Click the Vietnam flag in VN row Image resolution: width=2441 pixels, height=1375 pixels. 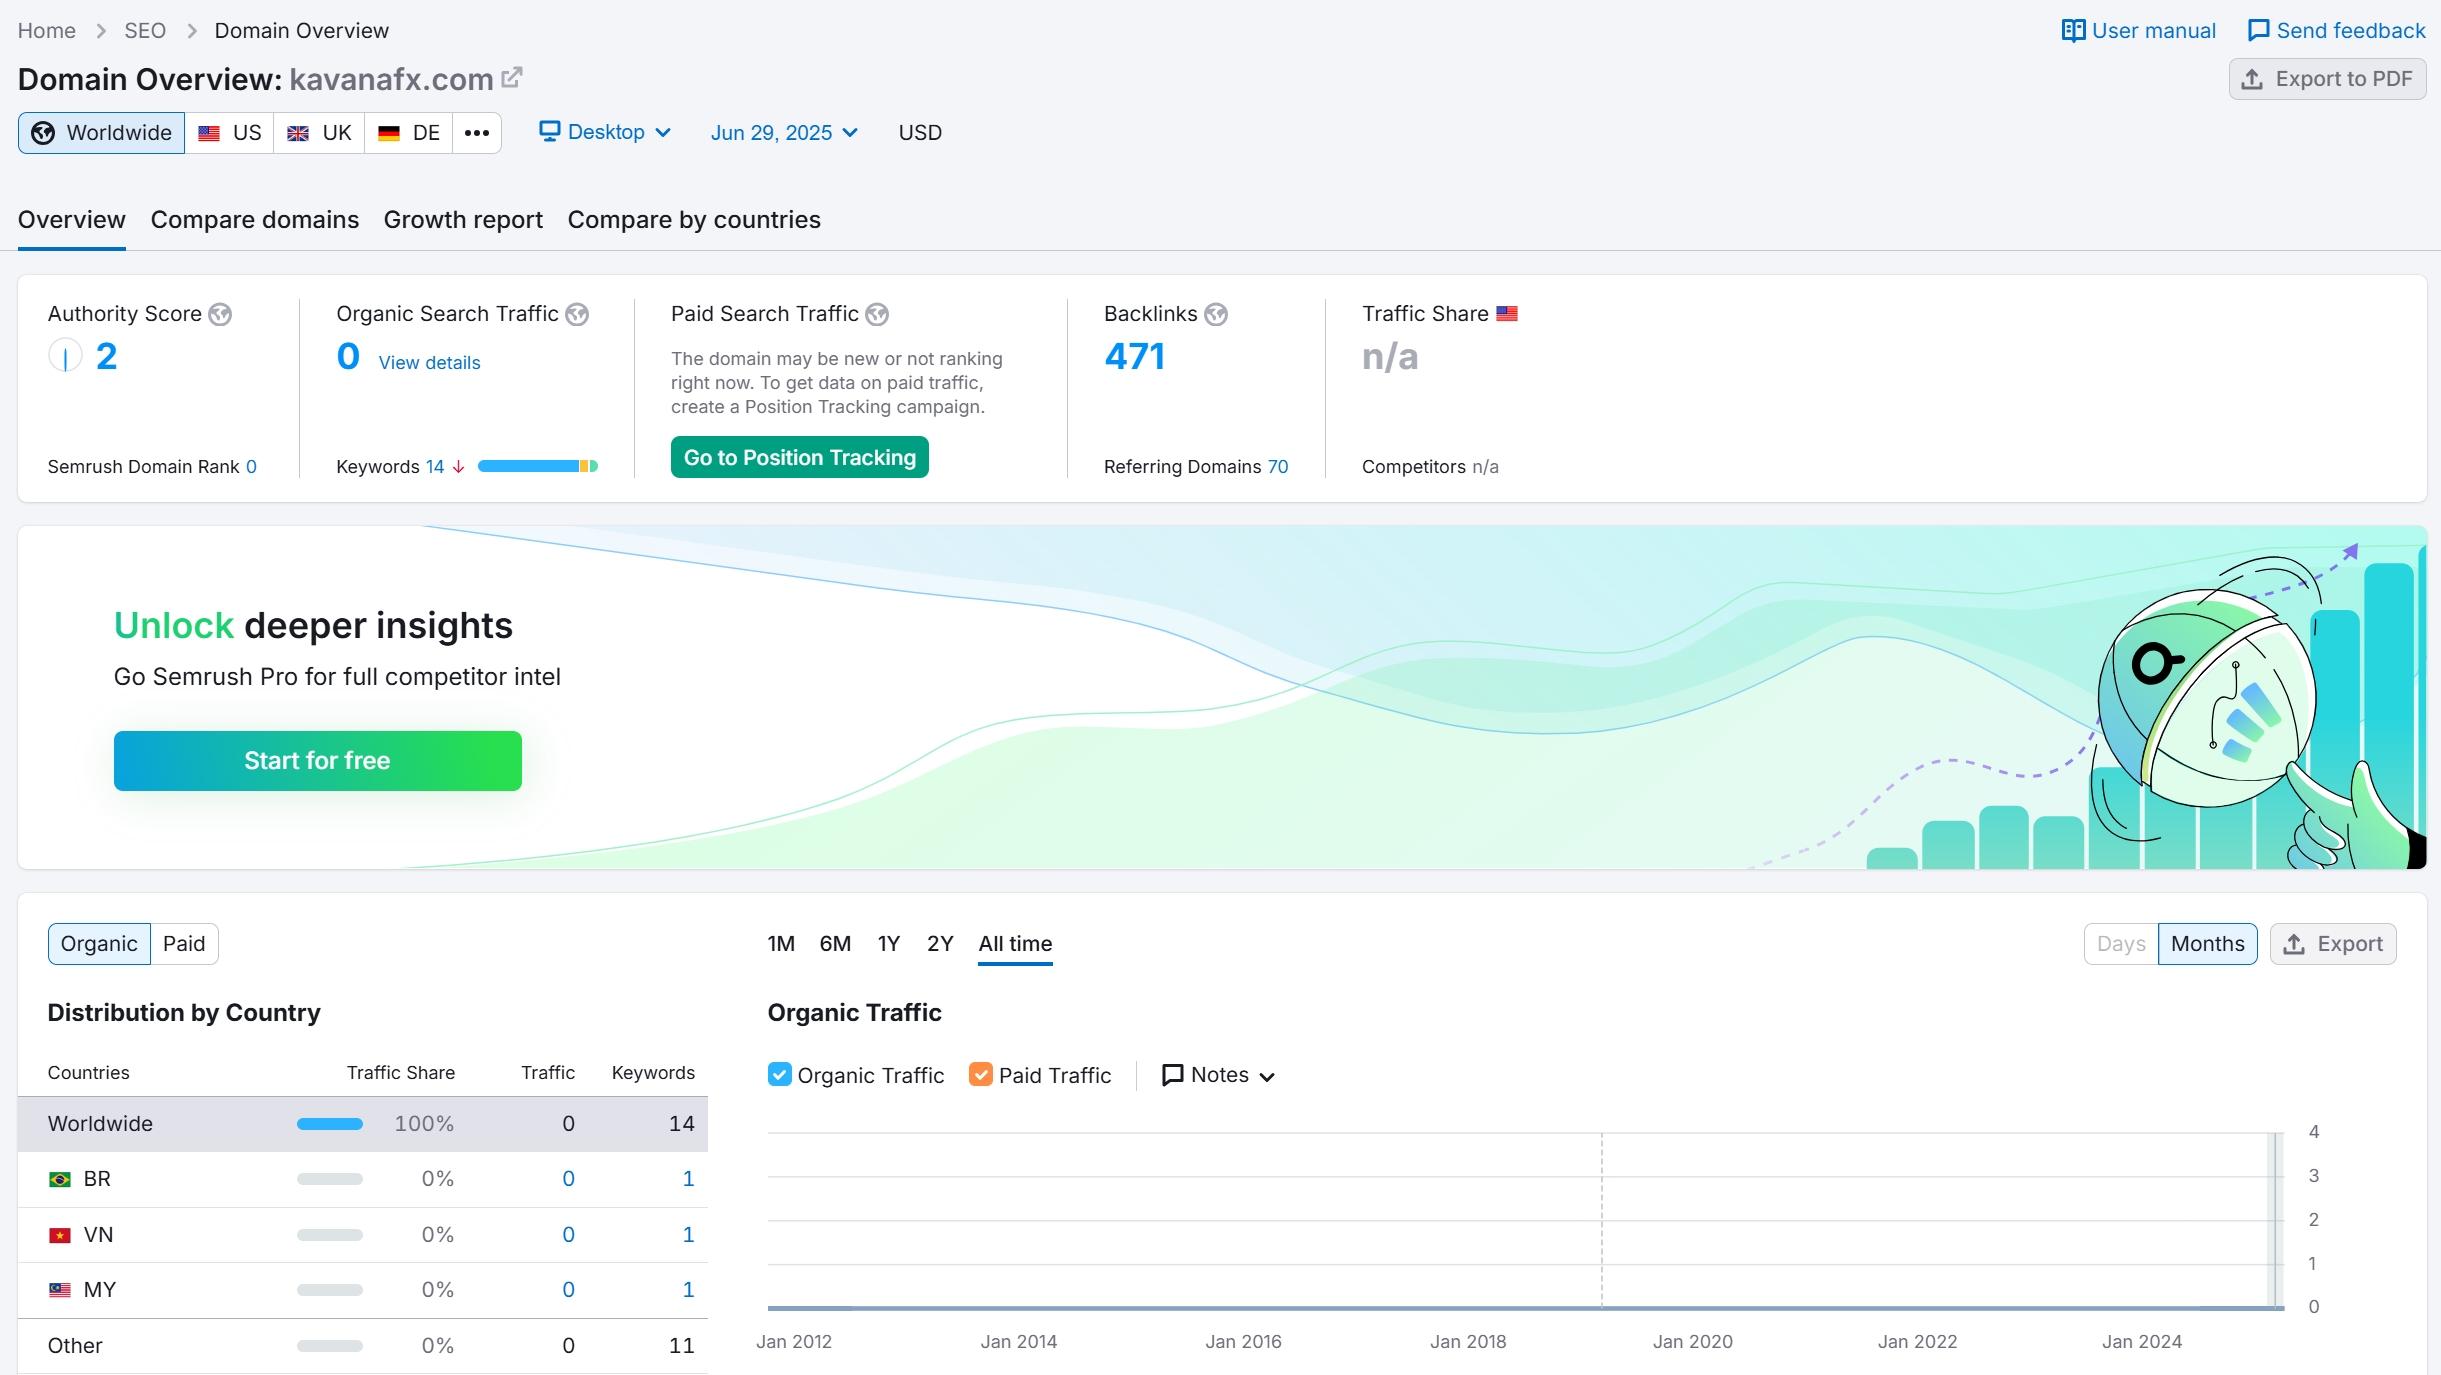pos(60,1235)
